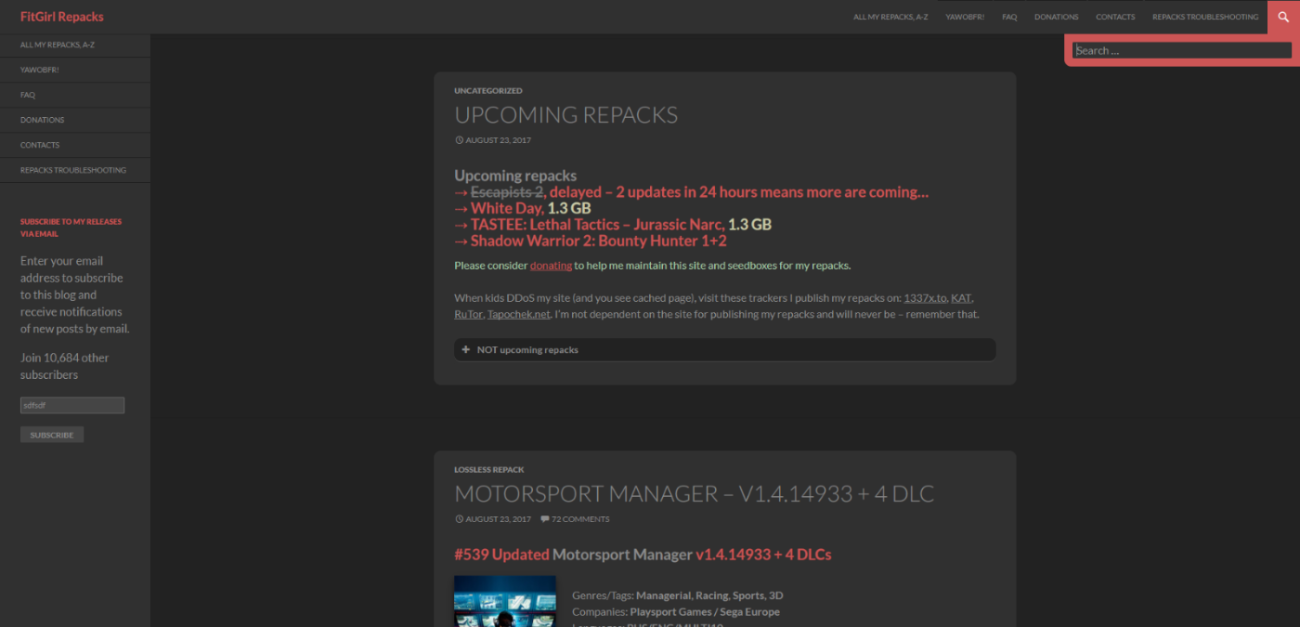Screen dimensions: 1300x627
Task: Open Repacks Troubleshooting in top navigation
Action: pyautogui.click(x=1205, y=17)
